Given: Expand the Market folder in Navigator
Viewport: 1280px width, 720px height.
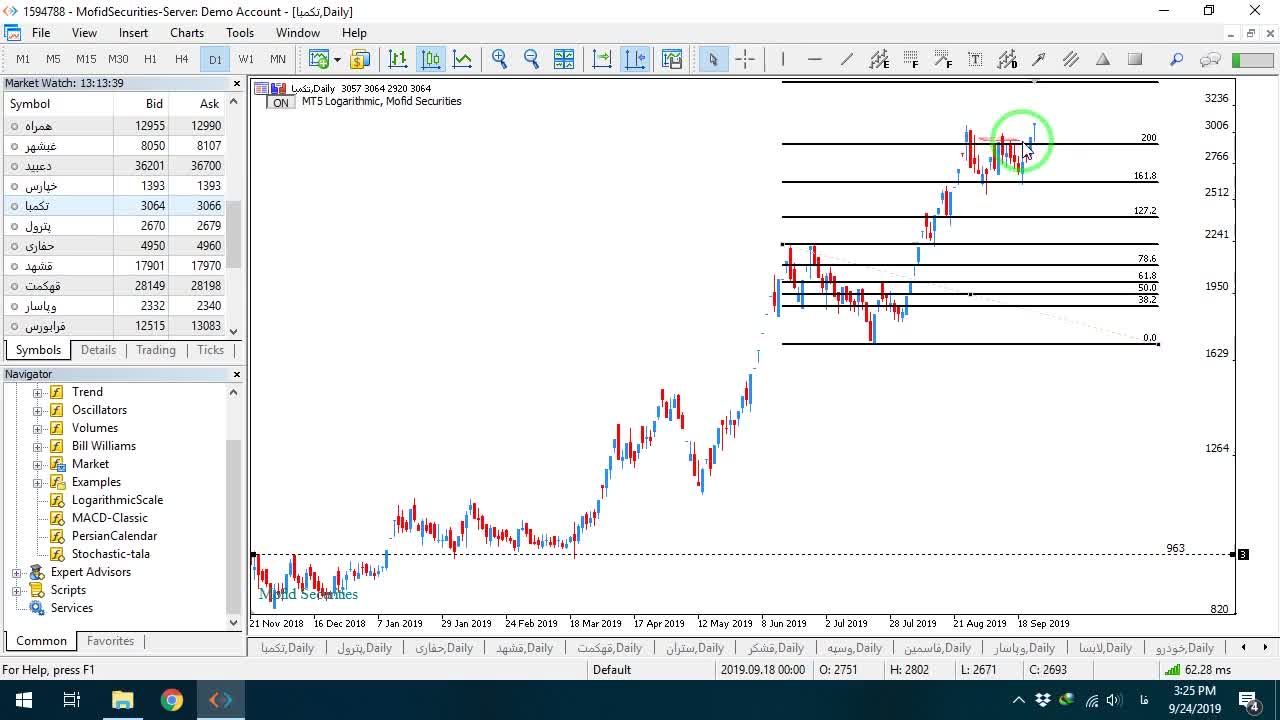Looking at the screenshot, I should click(x=38, y=464).
